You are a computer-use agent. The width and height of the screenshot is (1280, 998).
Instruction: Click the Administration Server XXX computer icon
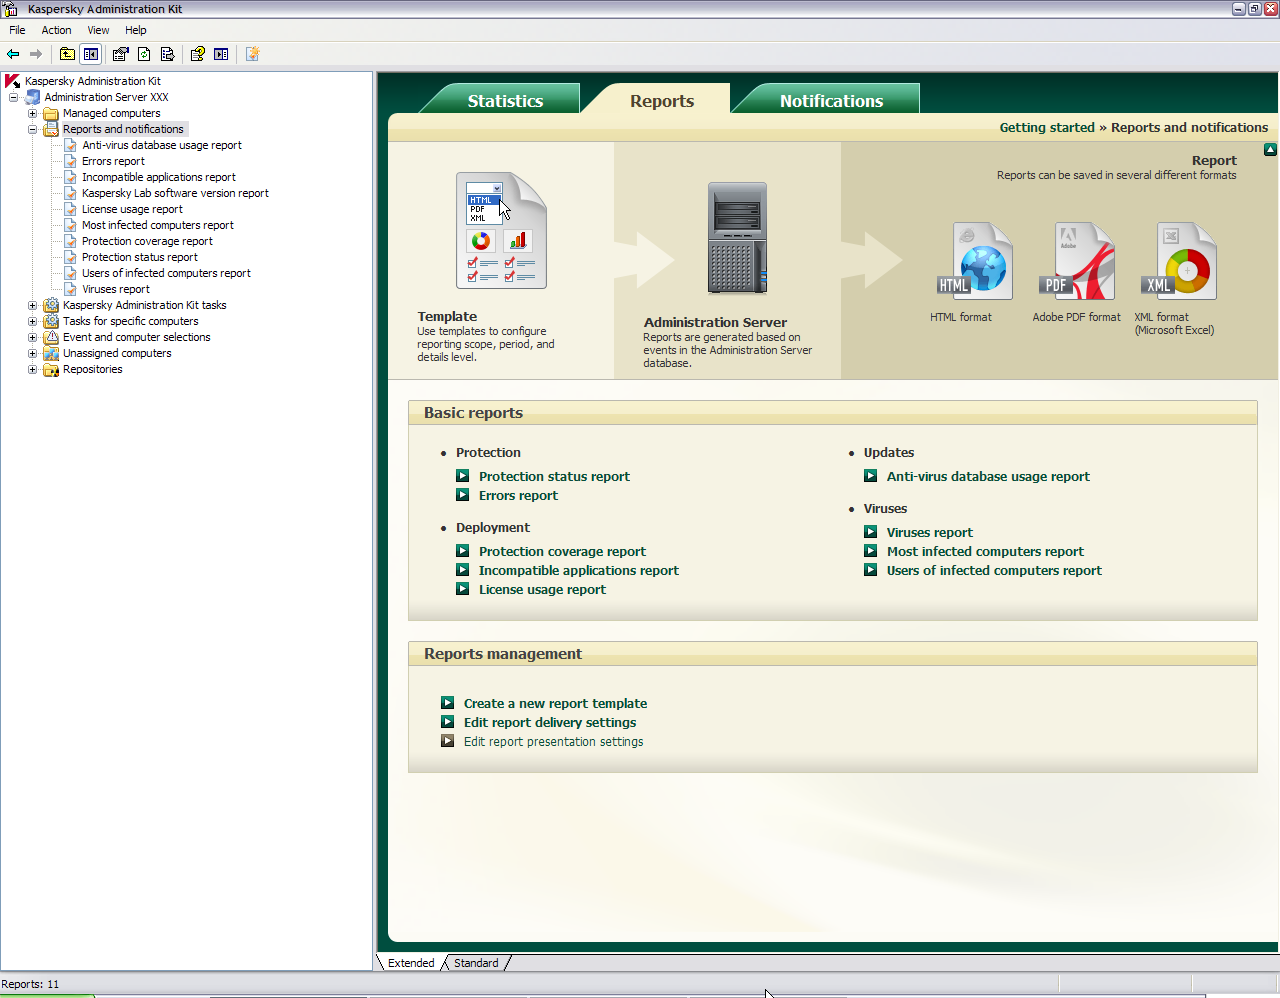pyautogui.click(x=32, y=97)
